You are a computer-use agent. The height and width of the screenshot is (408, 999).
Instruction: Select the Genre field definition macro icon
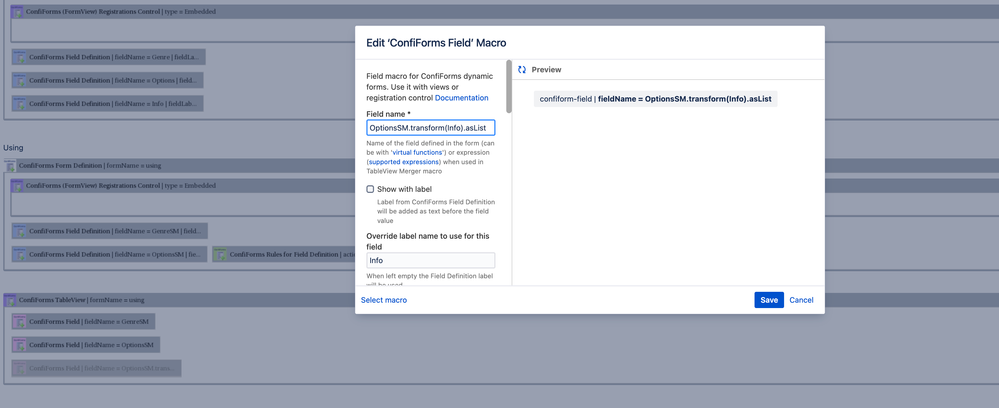[x=18, y=57]
